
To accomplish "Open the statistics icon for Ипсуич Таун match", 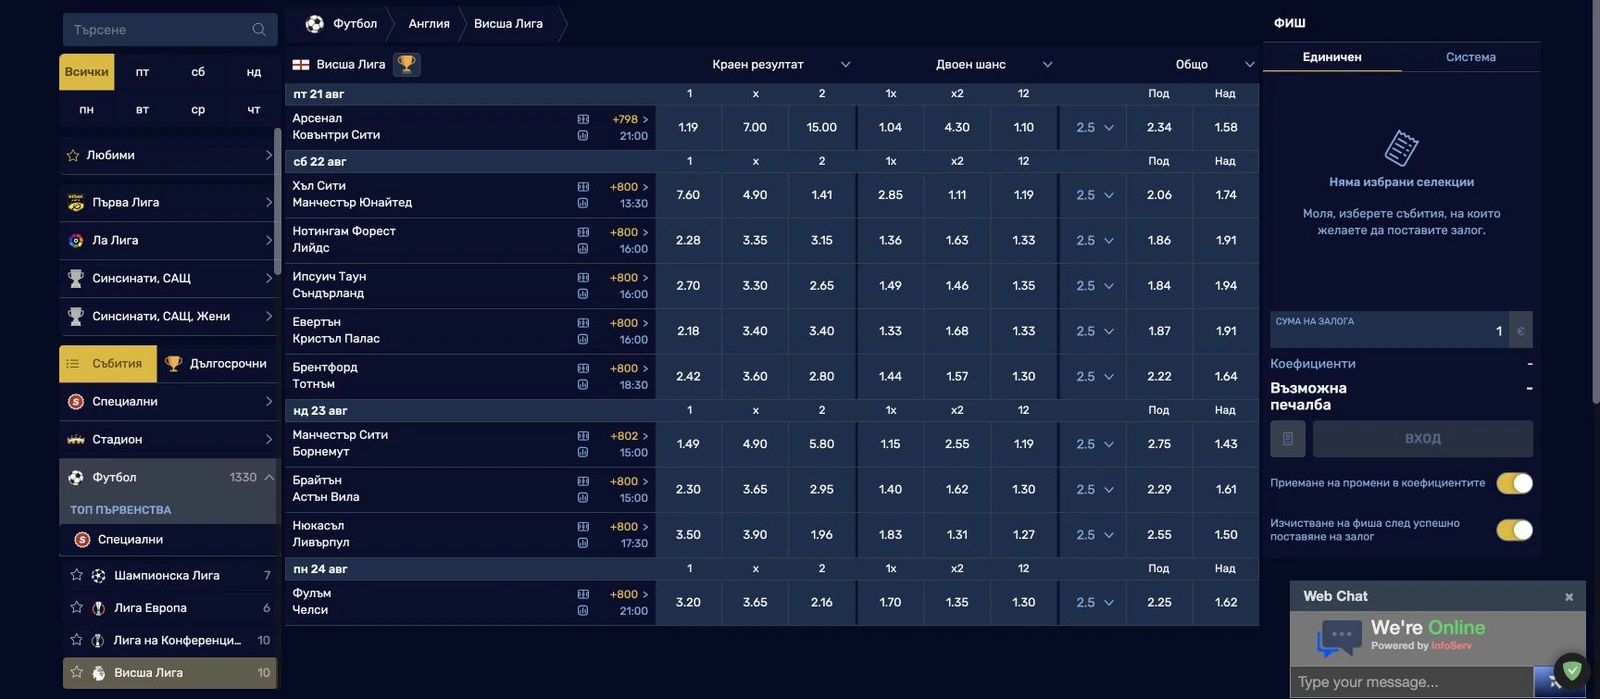I will click(x=583, y=294).
